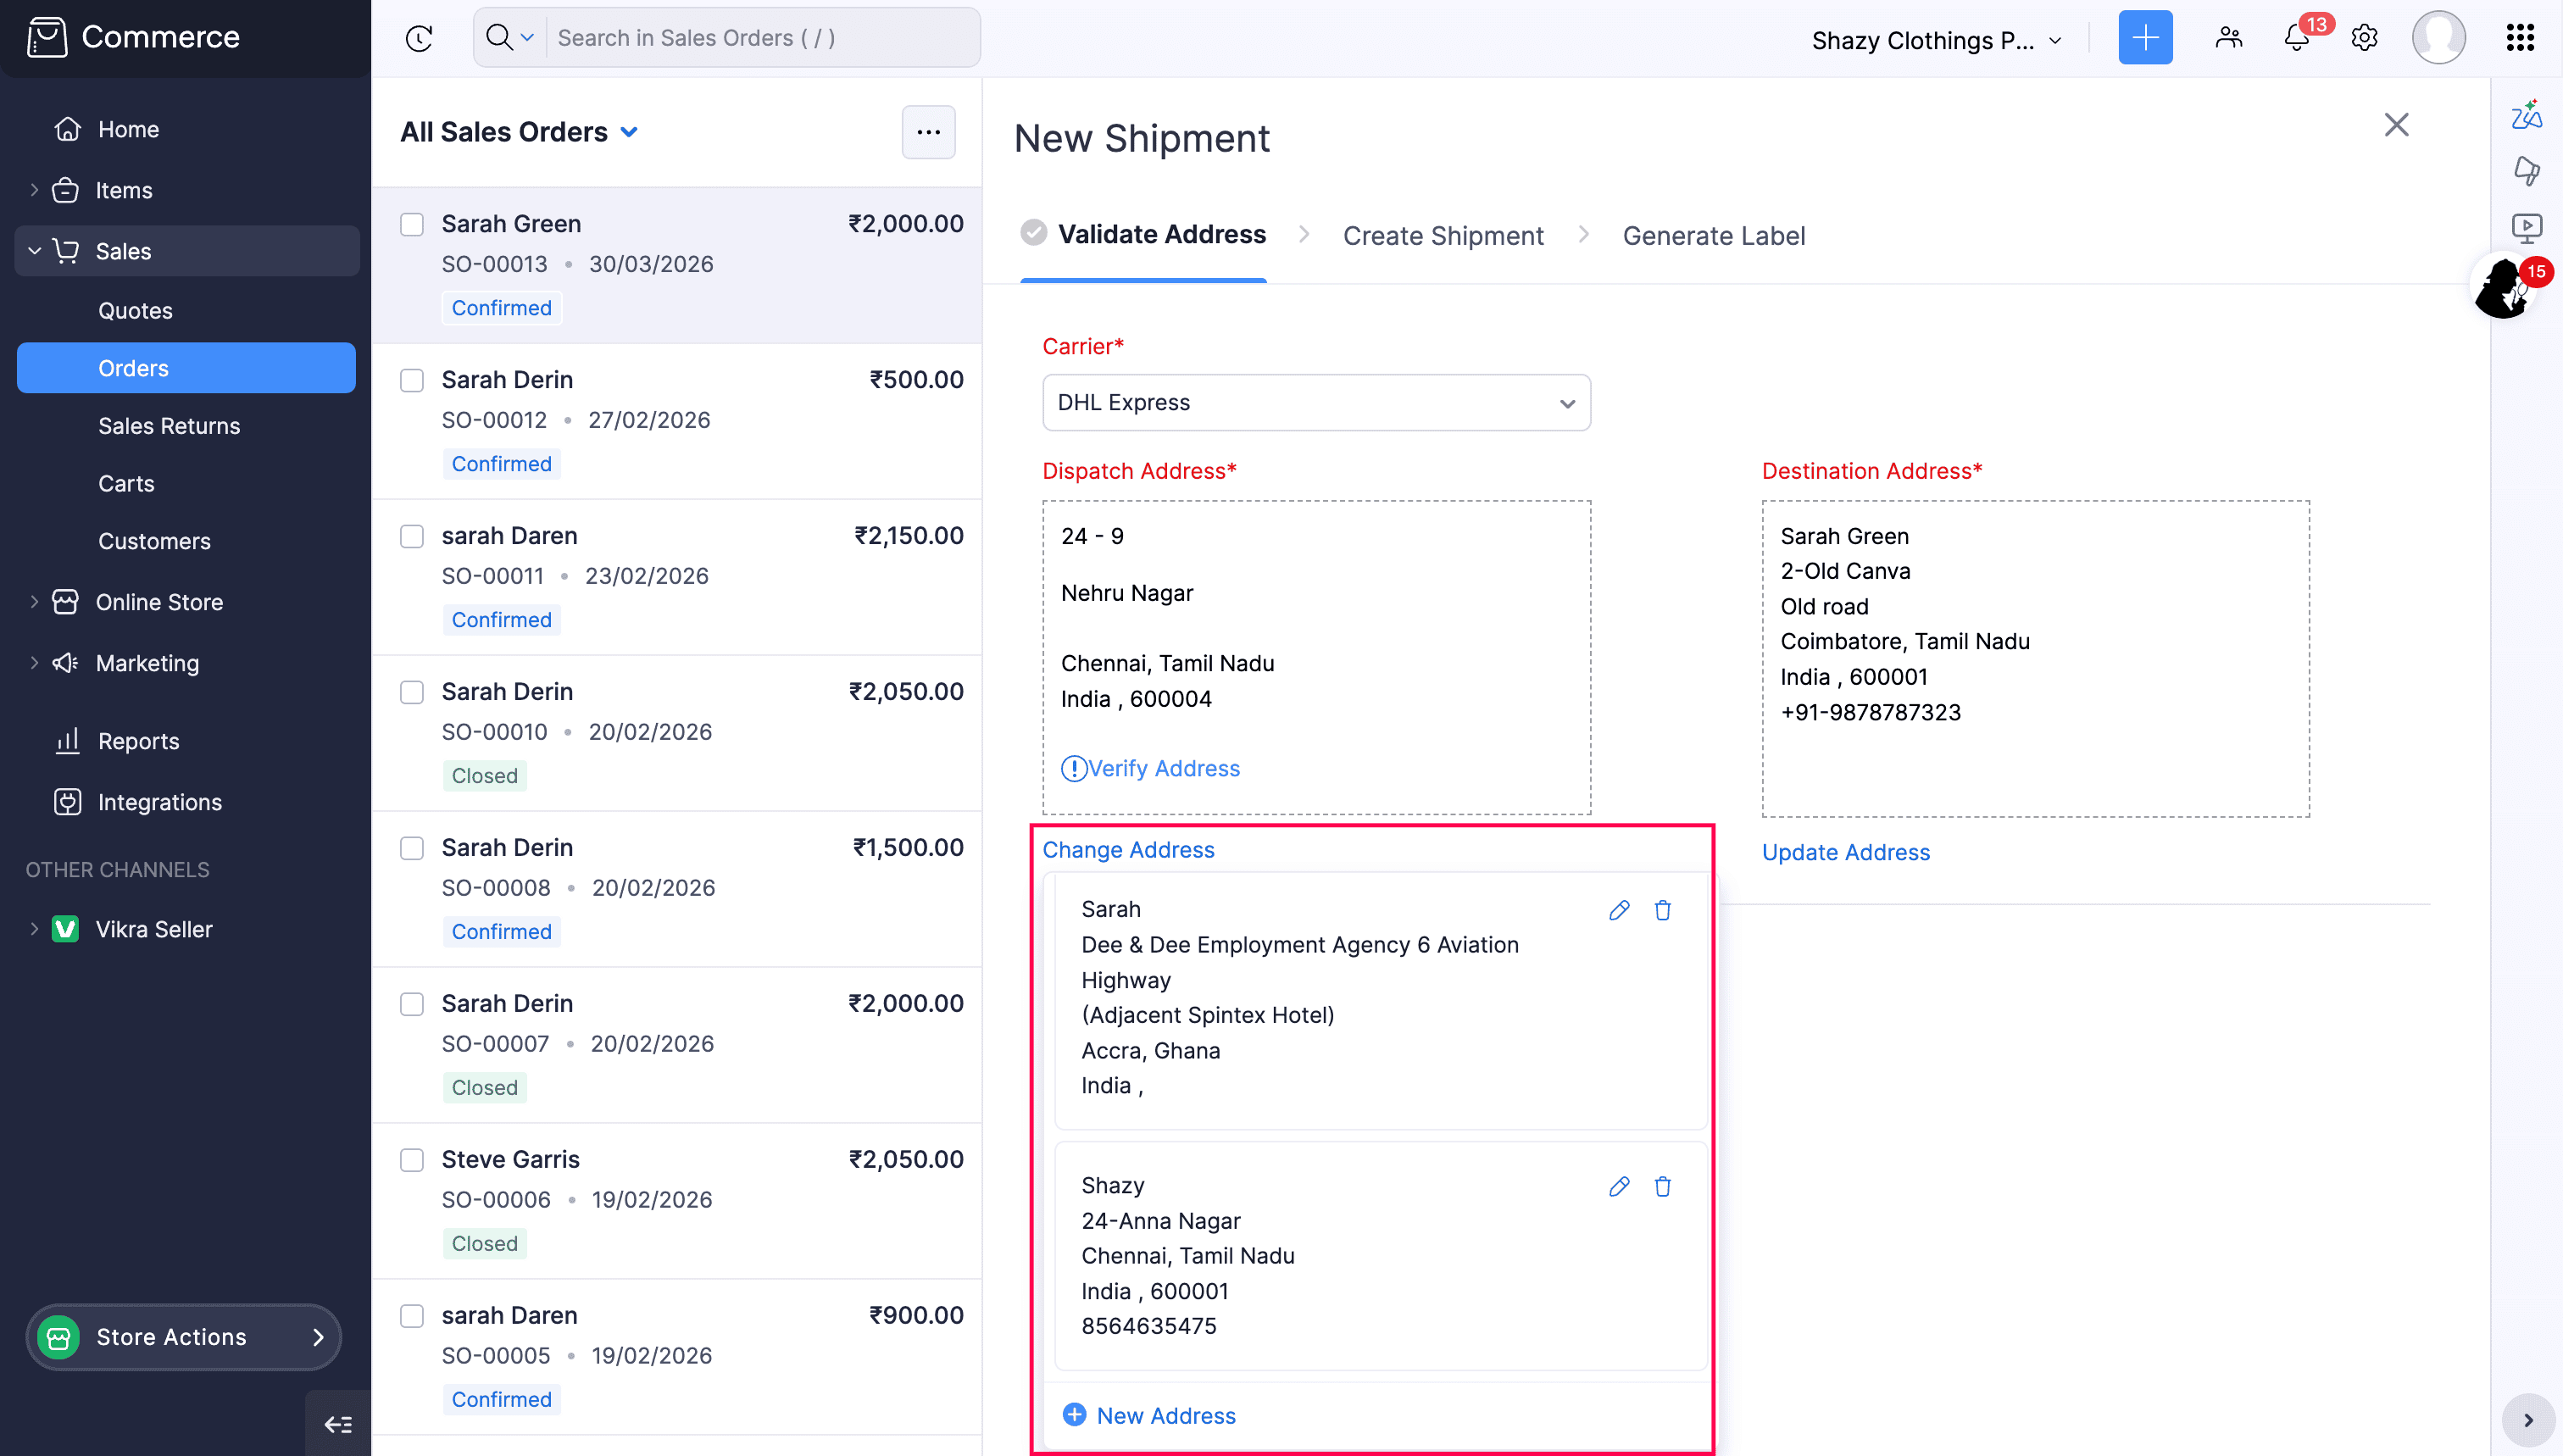This screenshot has width=2563, height=1456.
Task: Click the search magnifier icon
Action: [498, 38]
